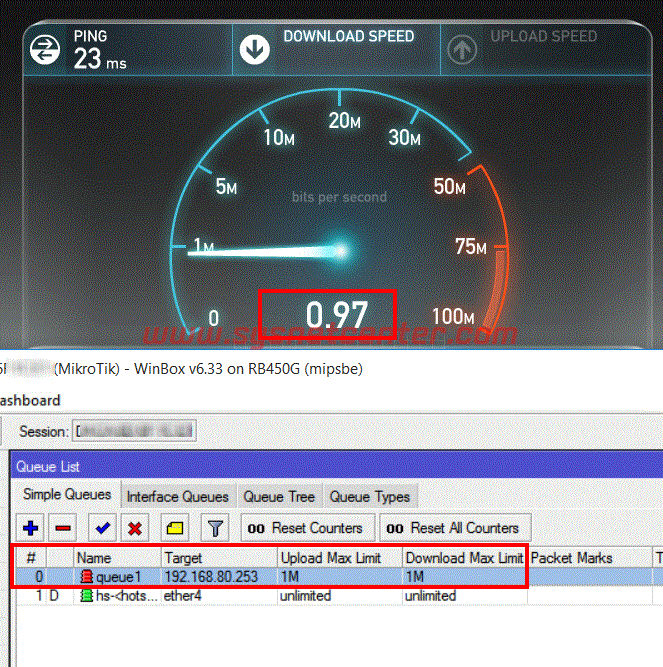
Task: Switch to the Interface Queues tab
Action: point(177,497)
